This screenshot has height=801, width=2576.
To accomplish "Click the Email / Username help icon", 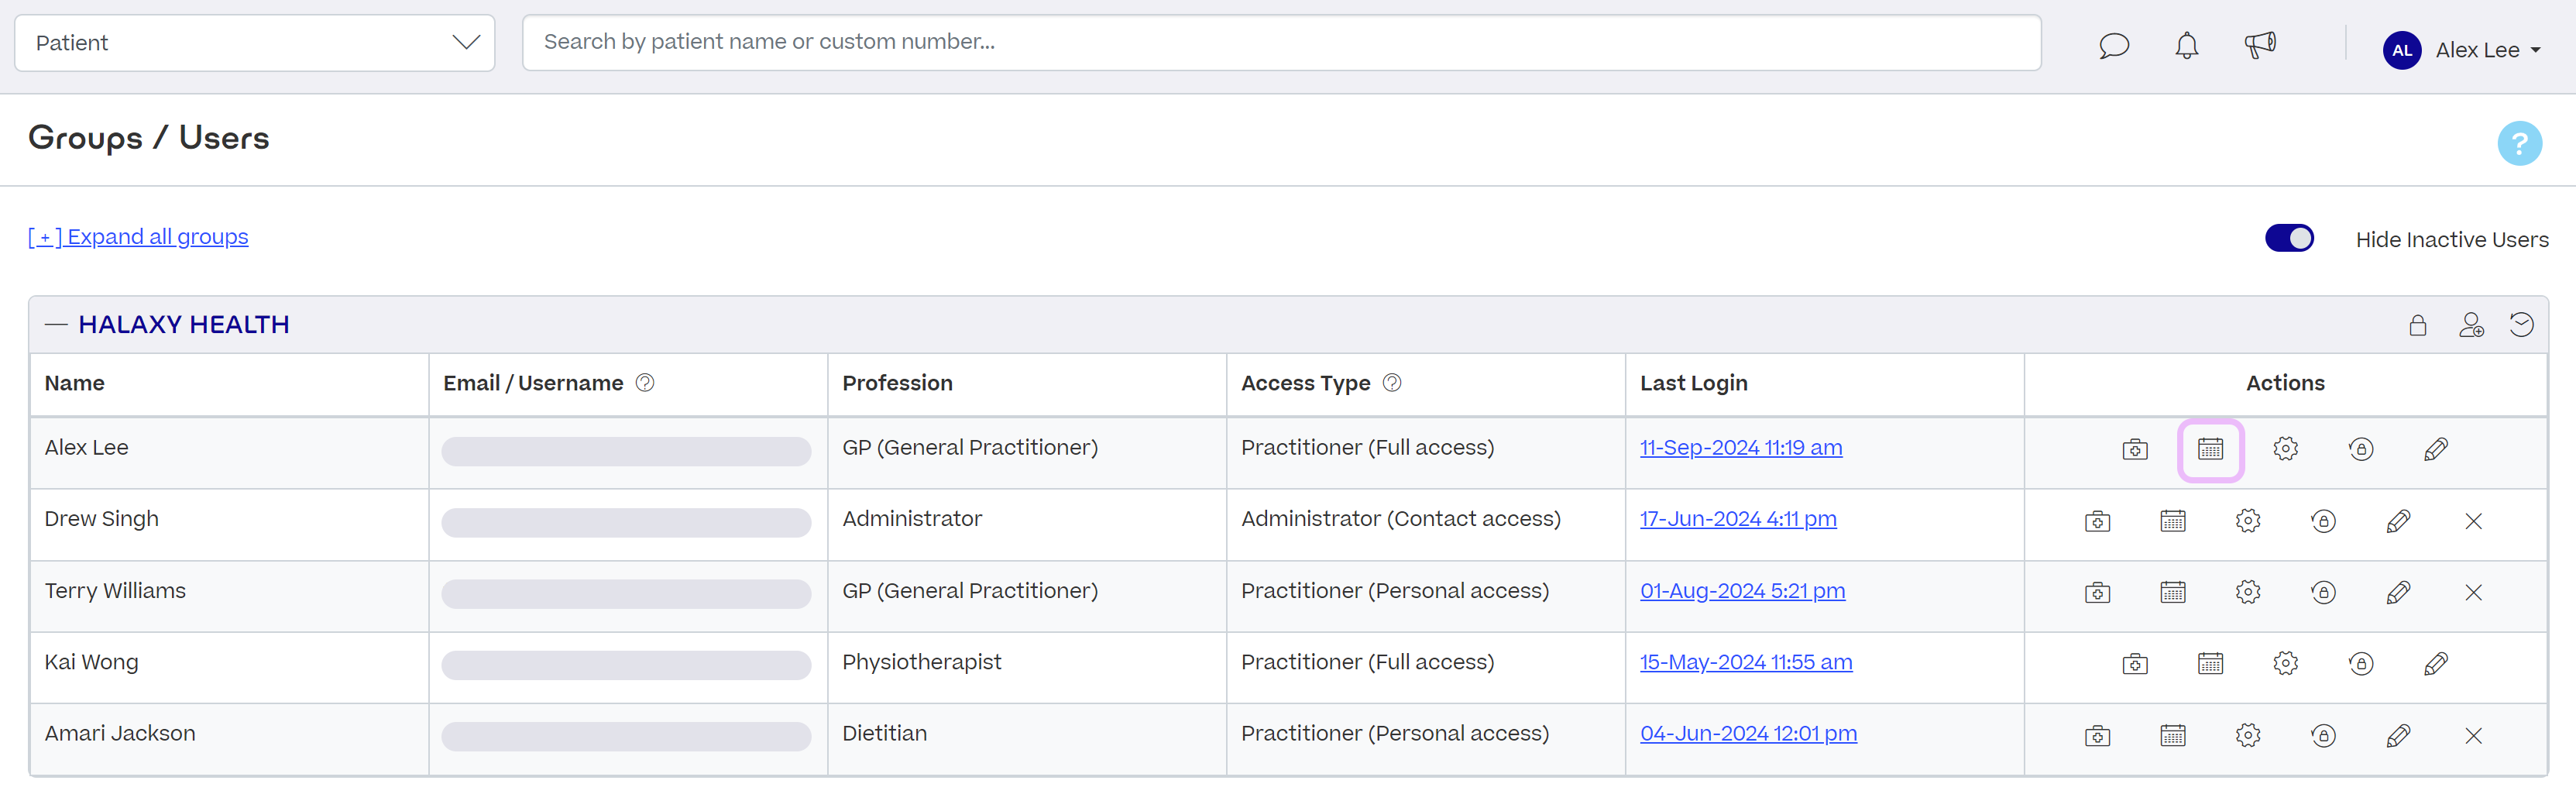I will pos(645,382).
